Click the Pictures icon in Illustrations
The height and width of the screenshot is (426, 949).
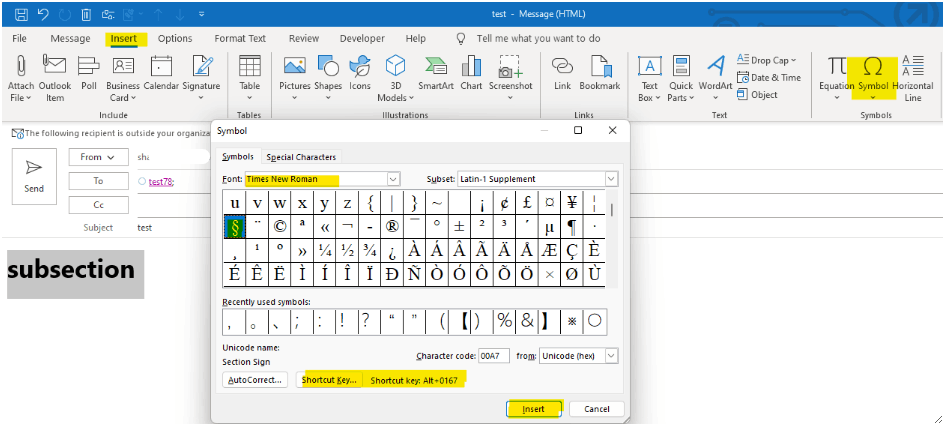[x=294, y=67]
